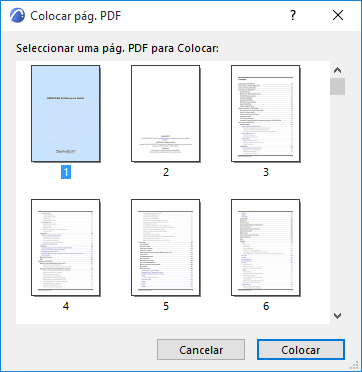Click the page number label 3
This screenshot has width=362, height=372.
[266, 172]
